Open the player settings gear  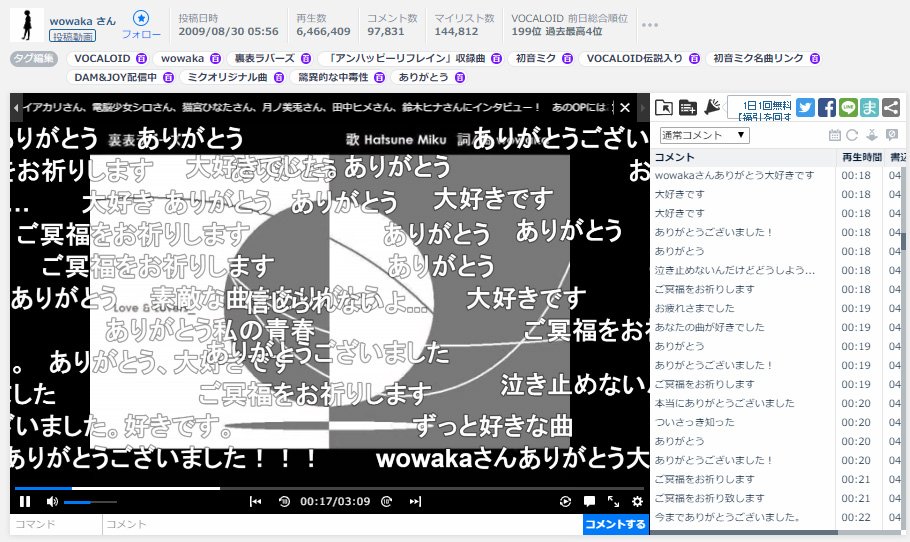[637, 501]
